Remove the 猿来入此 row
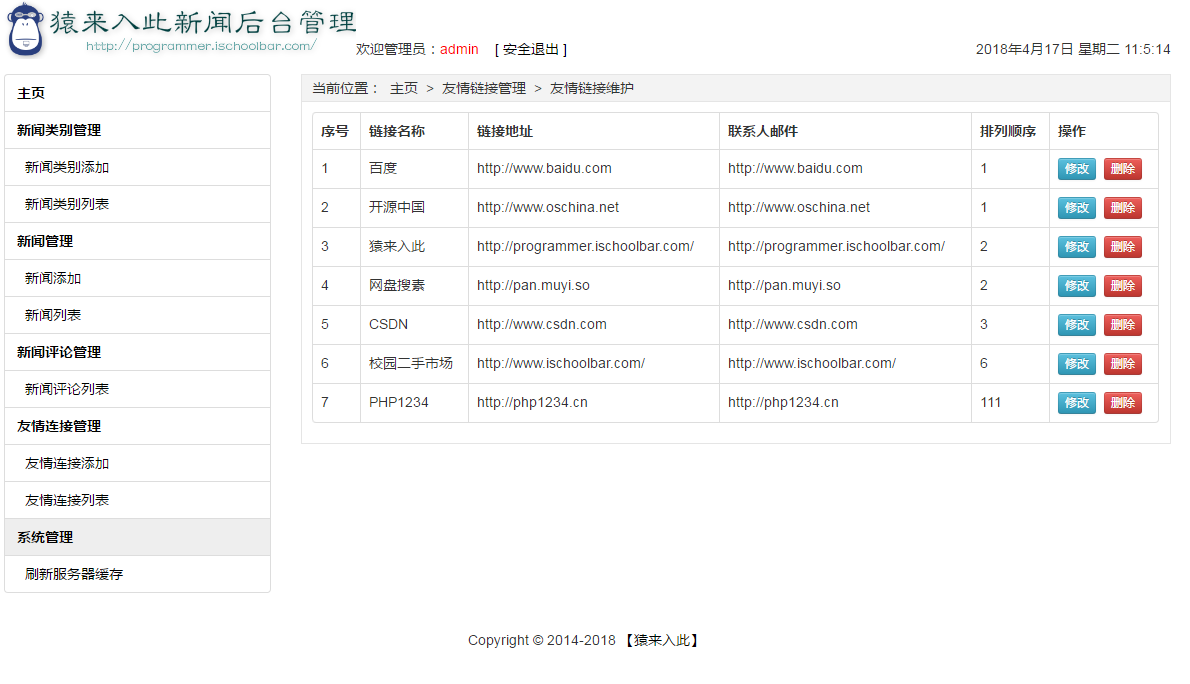 tap(1122, 247)
